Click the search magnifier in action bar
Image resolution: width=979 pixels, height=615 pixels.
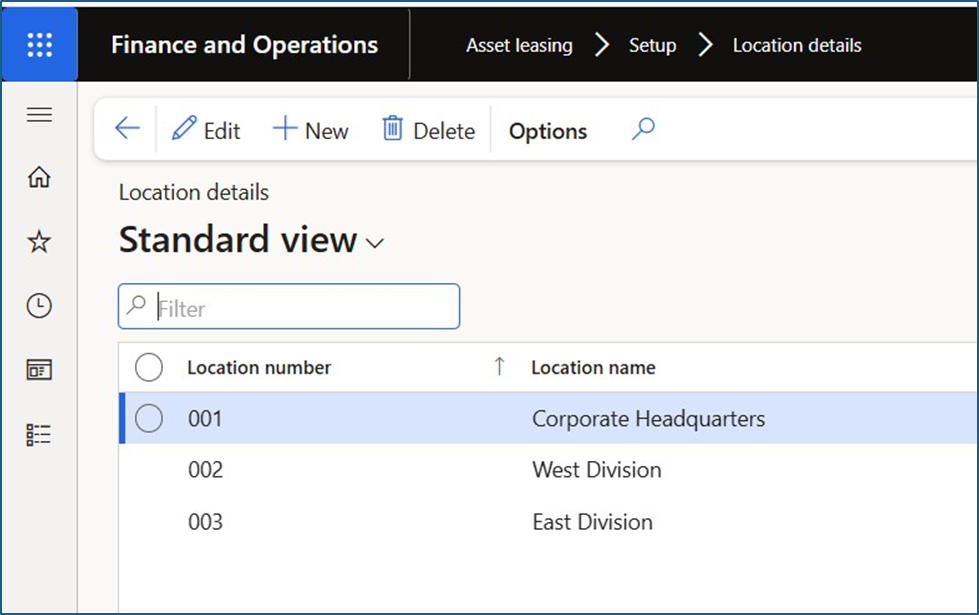pos(643,130)
